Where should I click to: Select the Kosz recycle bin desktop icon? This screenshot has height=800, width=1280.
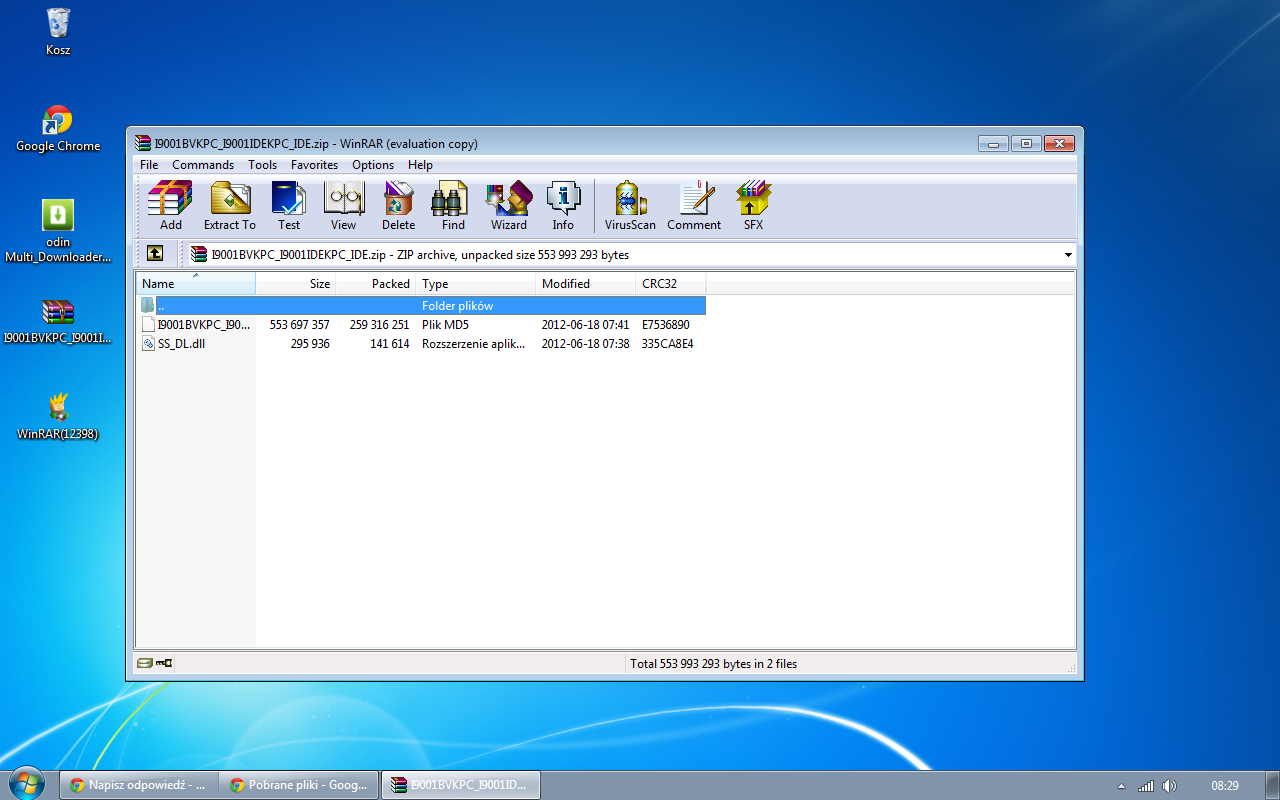[58, 32]
